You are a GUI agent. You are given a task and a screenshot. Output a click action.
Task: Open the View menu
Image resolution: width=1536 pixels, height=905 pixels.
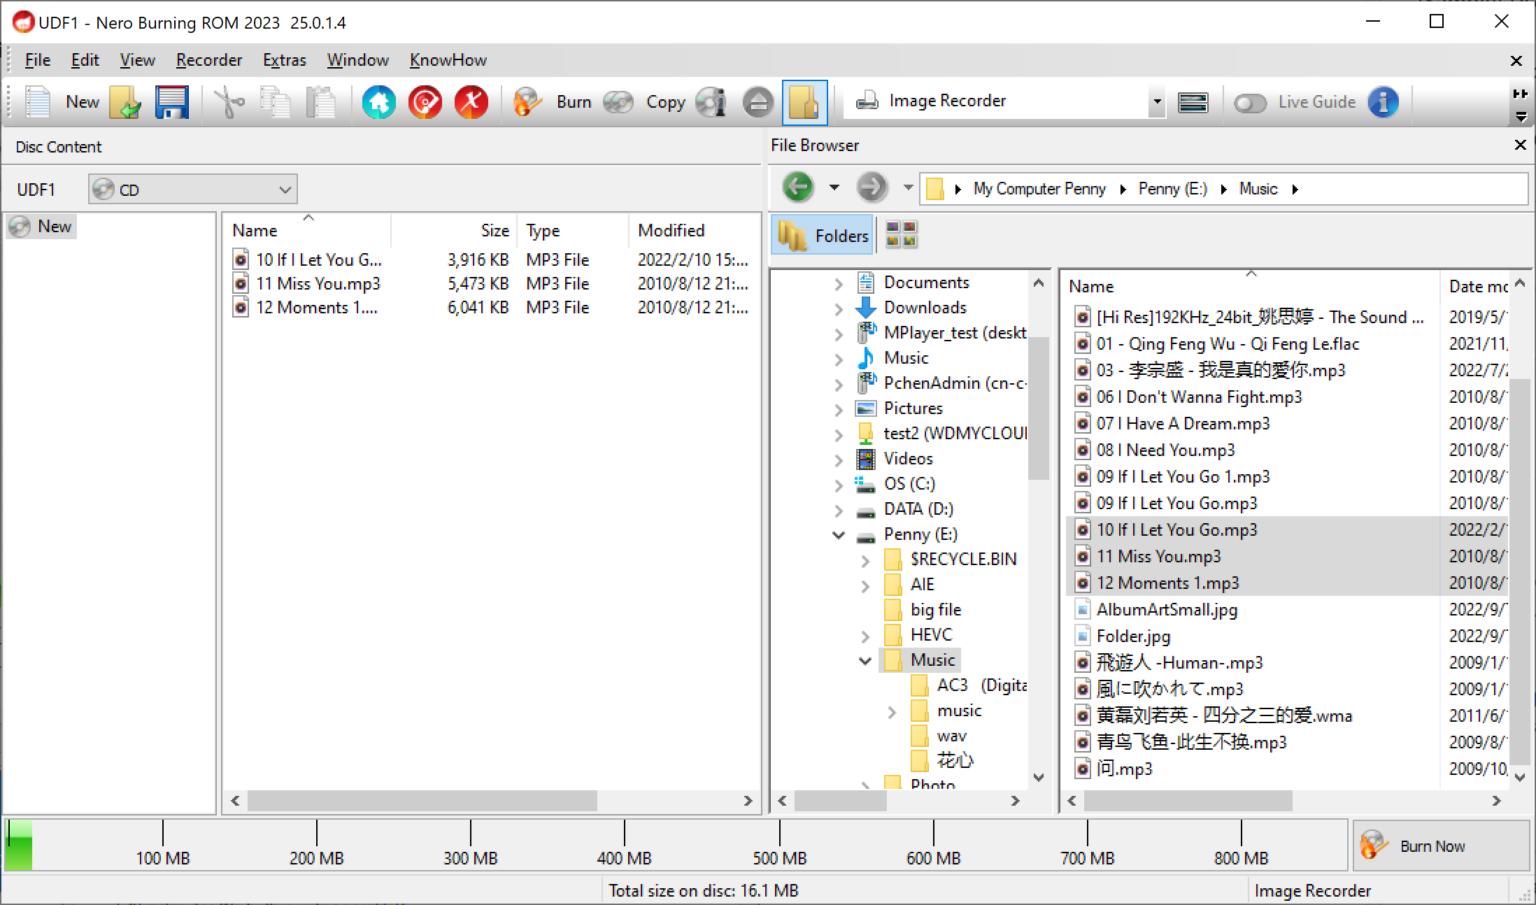[x=137, y=60]
